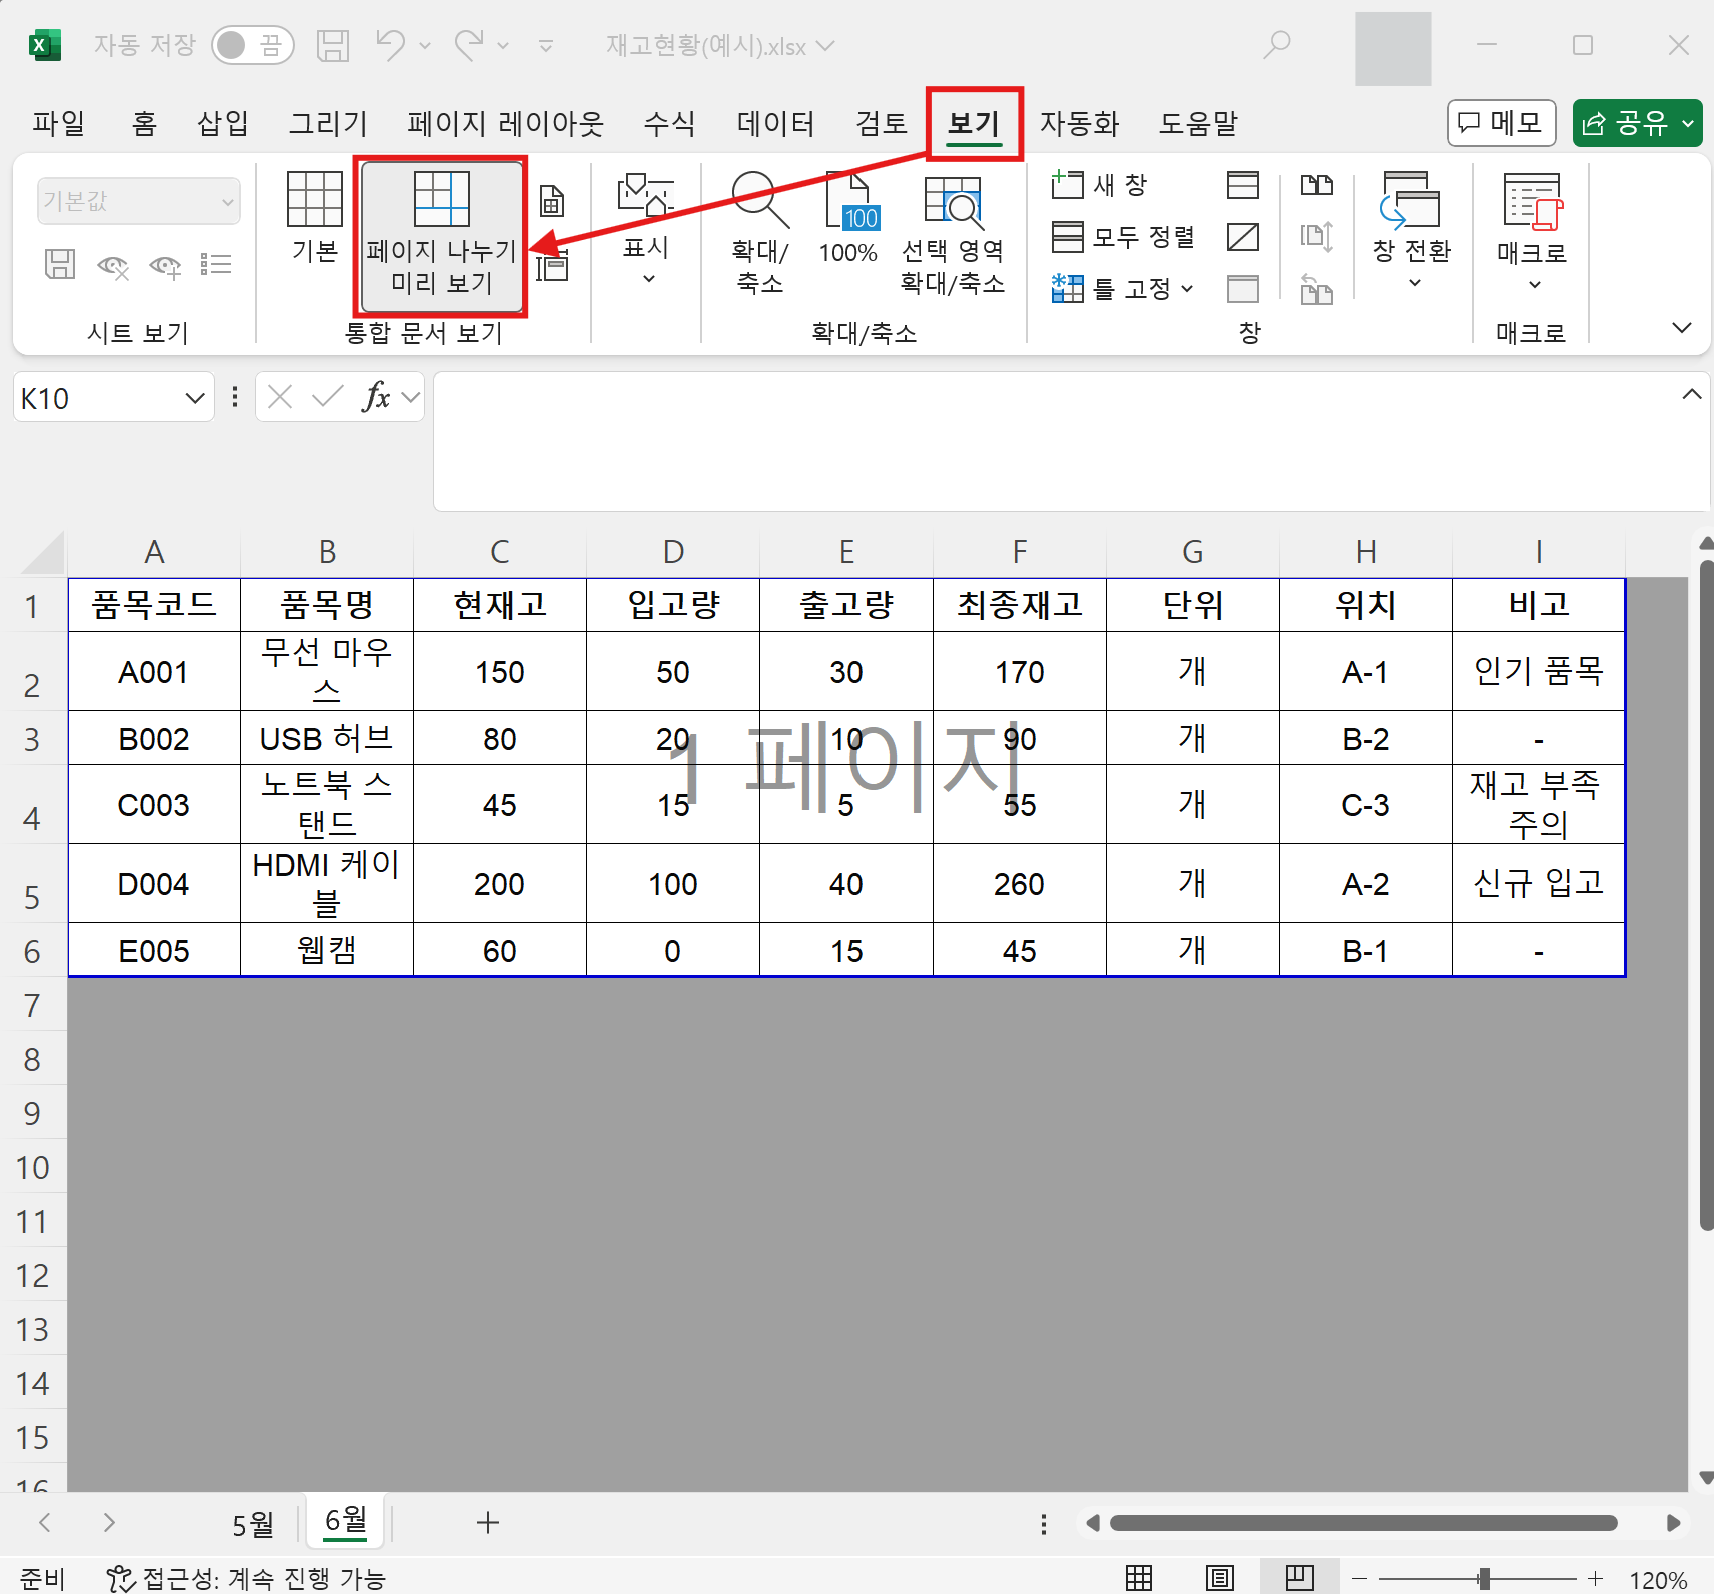Open a New Window (새 창)
Screen dimensions: 1714x1594
[x=1099, y=185]
